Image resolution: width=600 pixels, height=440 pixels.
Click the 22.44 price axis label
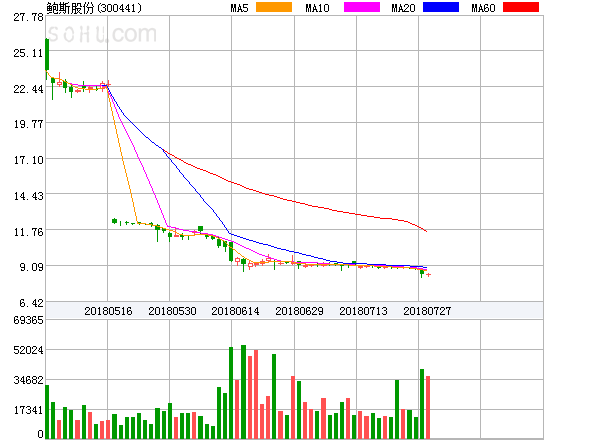(28, 89)
